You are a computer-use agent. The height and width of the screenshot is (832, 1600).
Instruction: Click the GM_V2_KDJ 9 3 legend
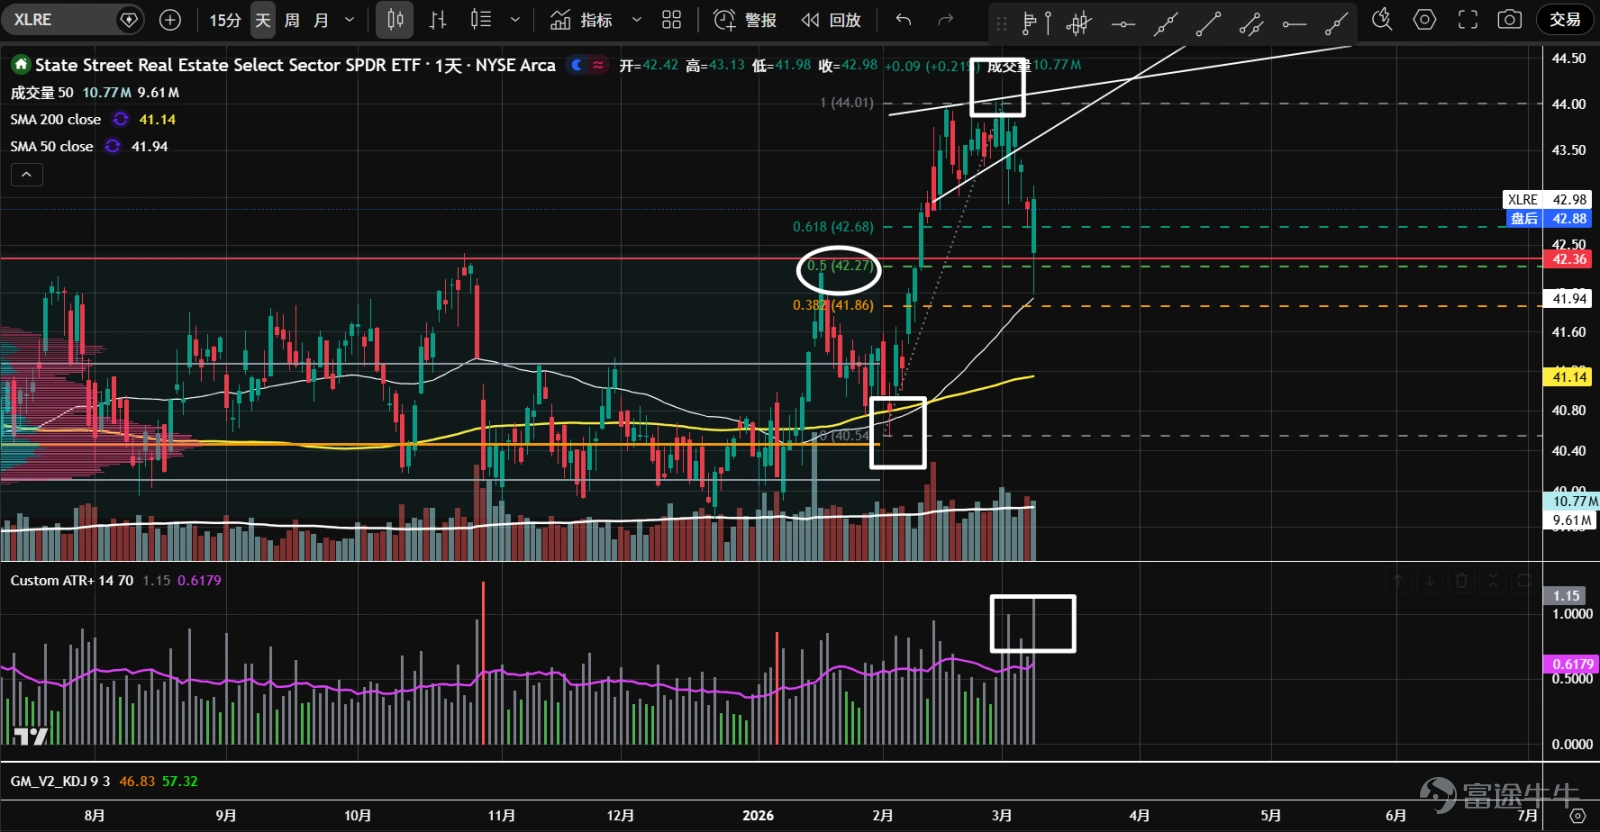(x=60, y=781)
